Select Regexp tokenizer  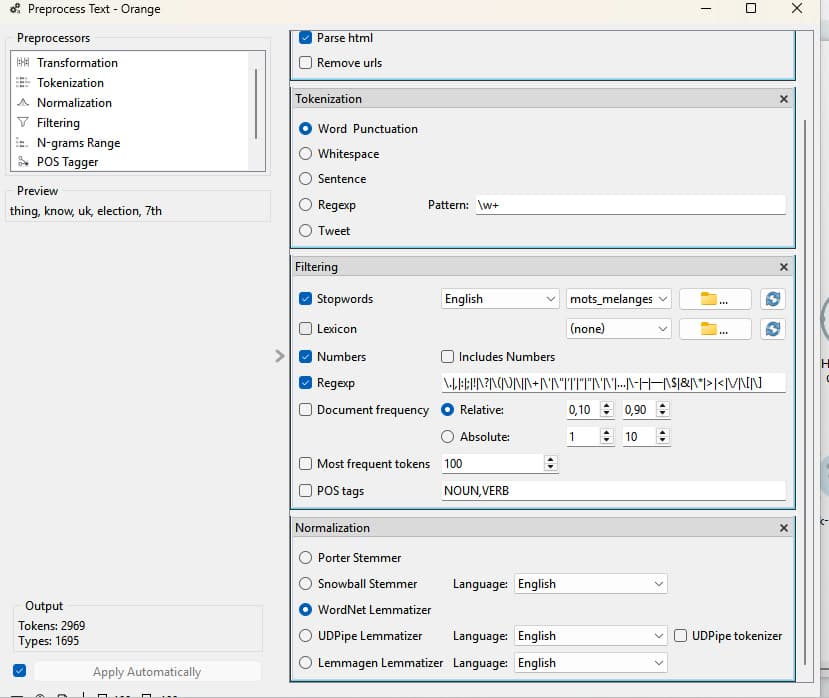pos(305,205)
